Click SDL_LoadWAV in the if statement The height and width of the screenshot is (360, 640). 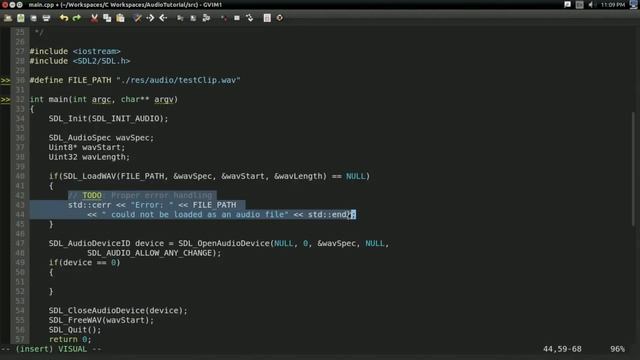click(89, 176)
